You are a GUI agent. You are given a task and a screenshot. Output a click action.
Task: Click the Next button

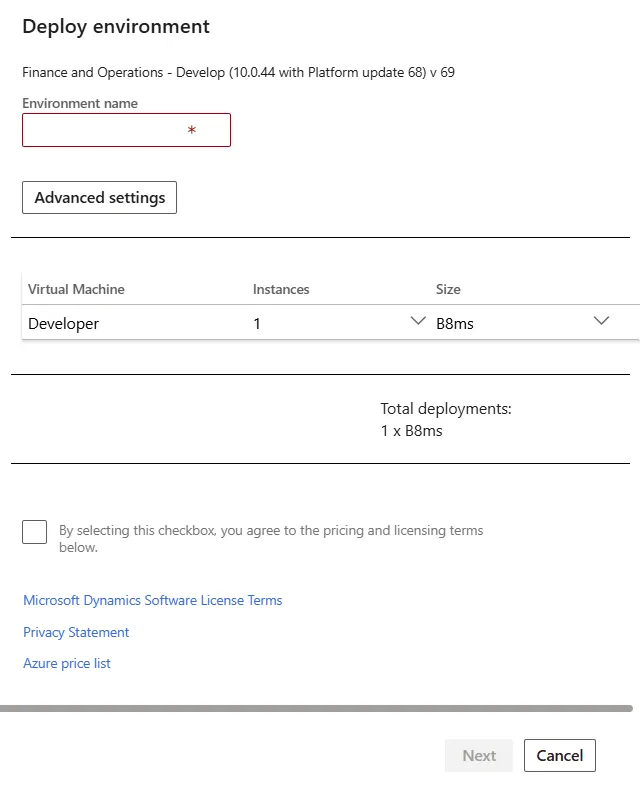coord(479,755)
